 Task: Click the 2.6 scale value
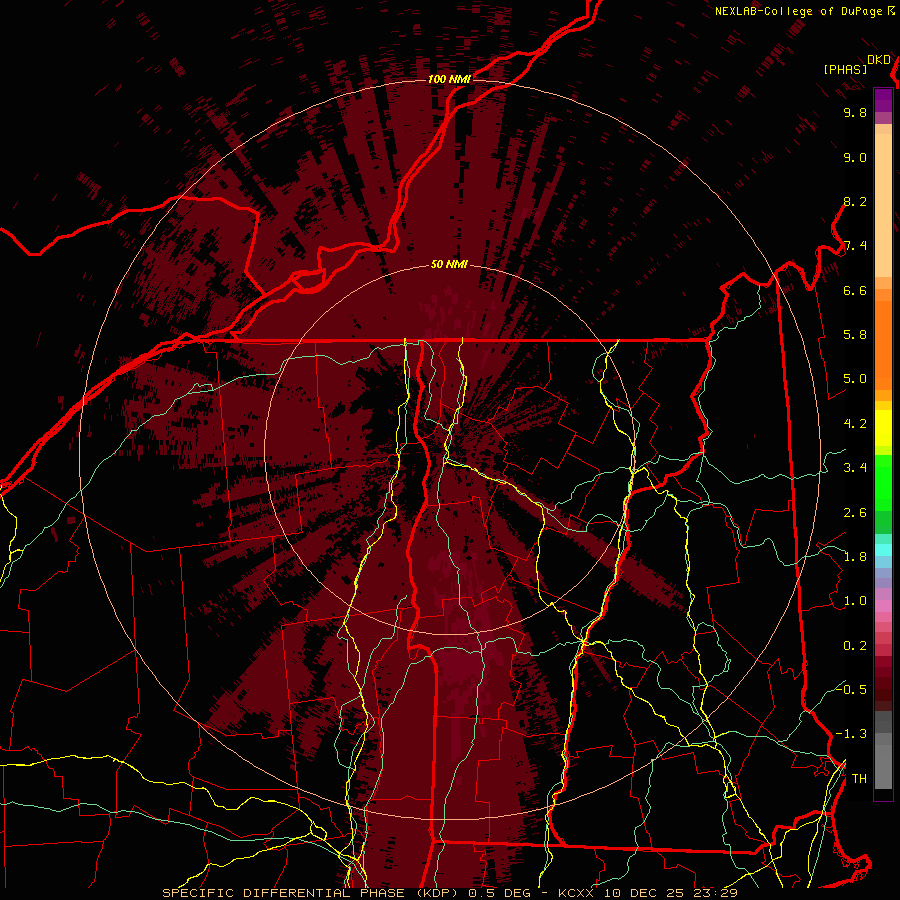pos(855,513)
